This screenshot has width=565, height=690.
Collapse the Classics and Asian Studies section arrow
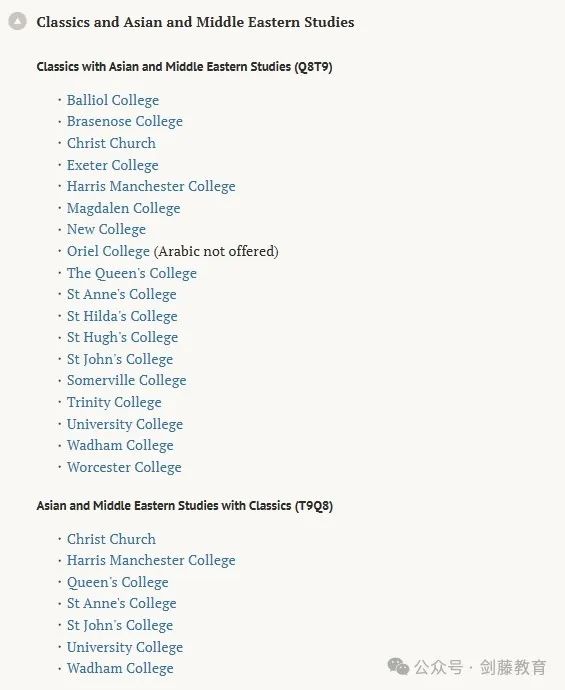tap(18, 21)
